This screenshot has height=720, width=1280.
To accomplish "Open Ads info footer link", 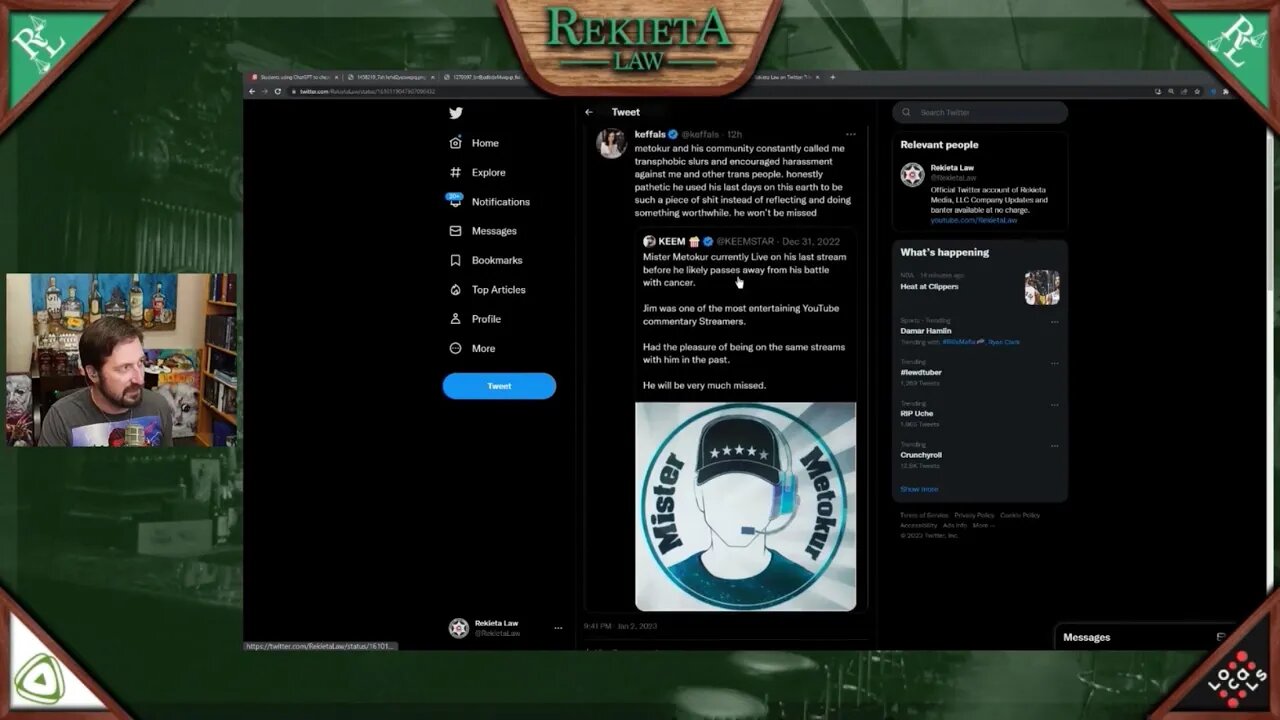I will pos(954,525).
